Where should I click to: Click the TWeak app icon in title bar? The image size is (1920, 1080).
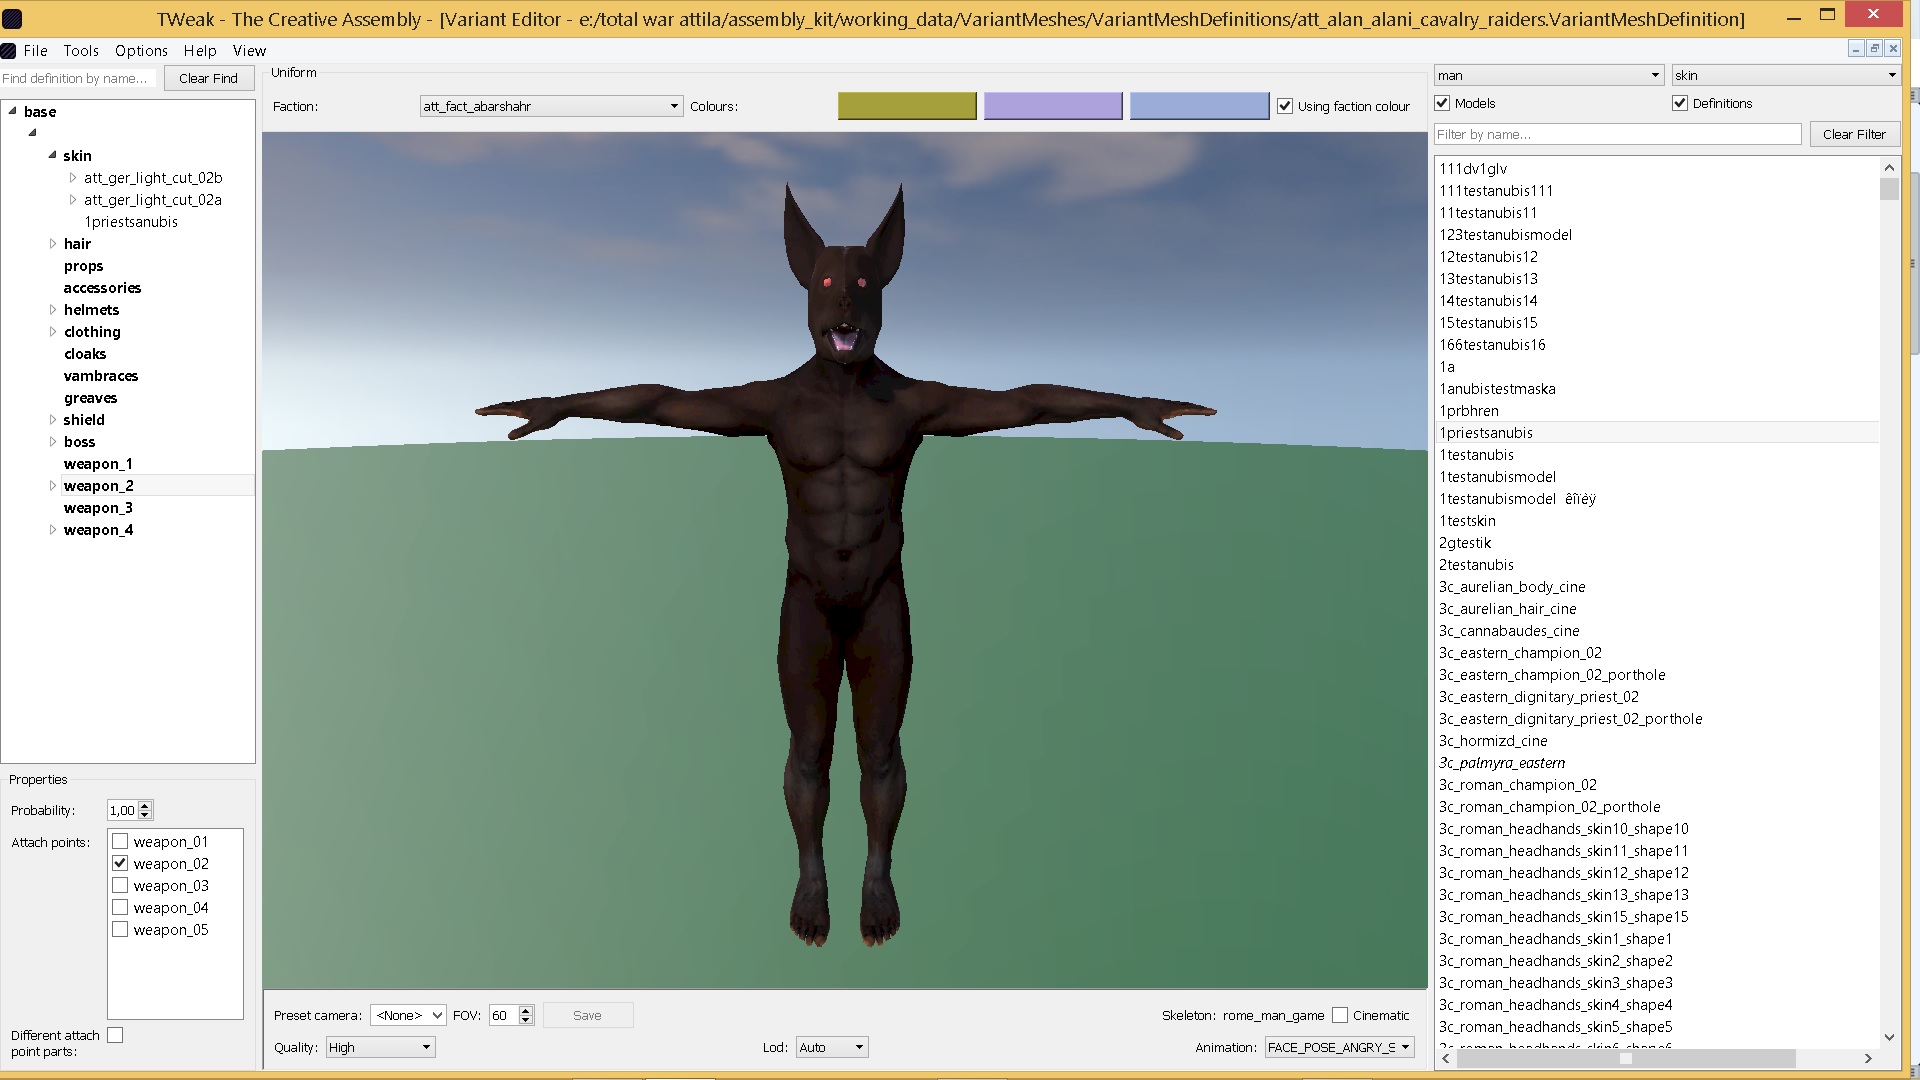point(12,19)
